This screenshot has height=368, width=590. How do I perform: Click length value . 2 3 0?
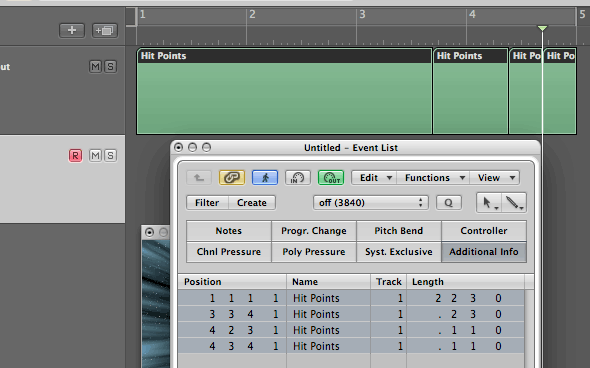pos(469,314)
